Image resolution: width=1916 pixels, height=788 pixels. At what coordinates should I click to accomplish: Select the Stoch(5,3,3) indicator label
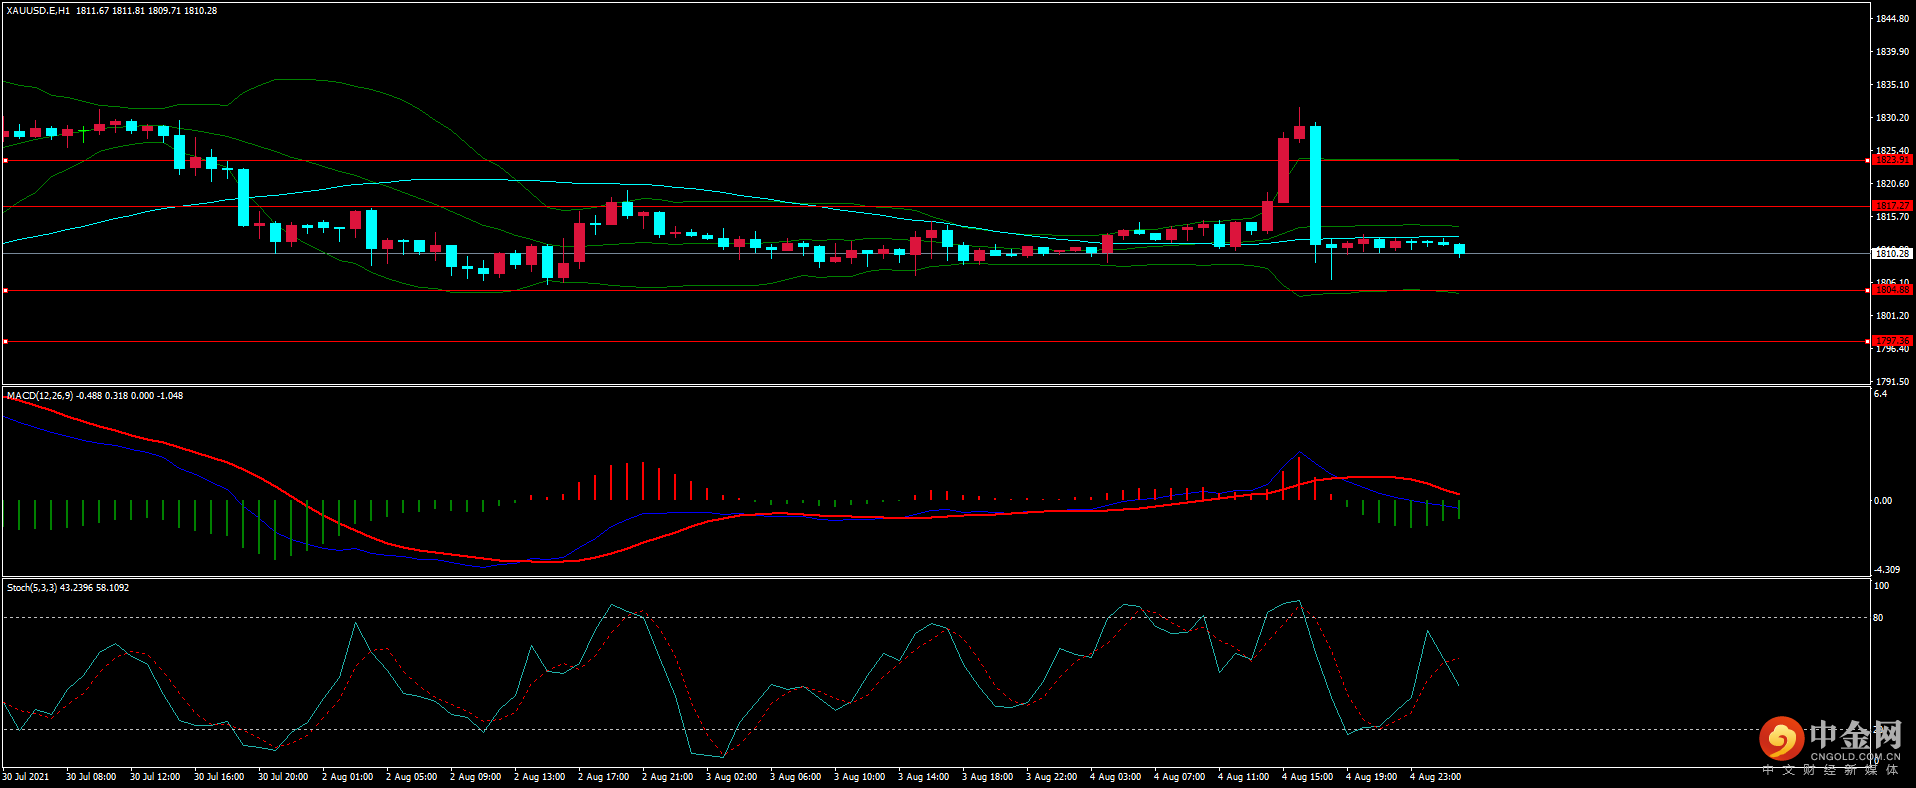point(32,588)
